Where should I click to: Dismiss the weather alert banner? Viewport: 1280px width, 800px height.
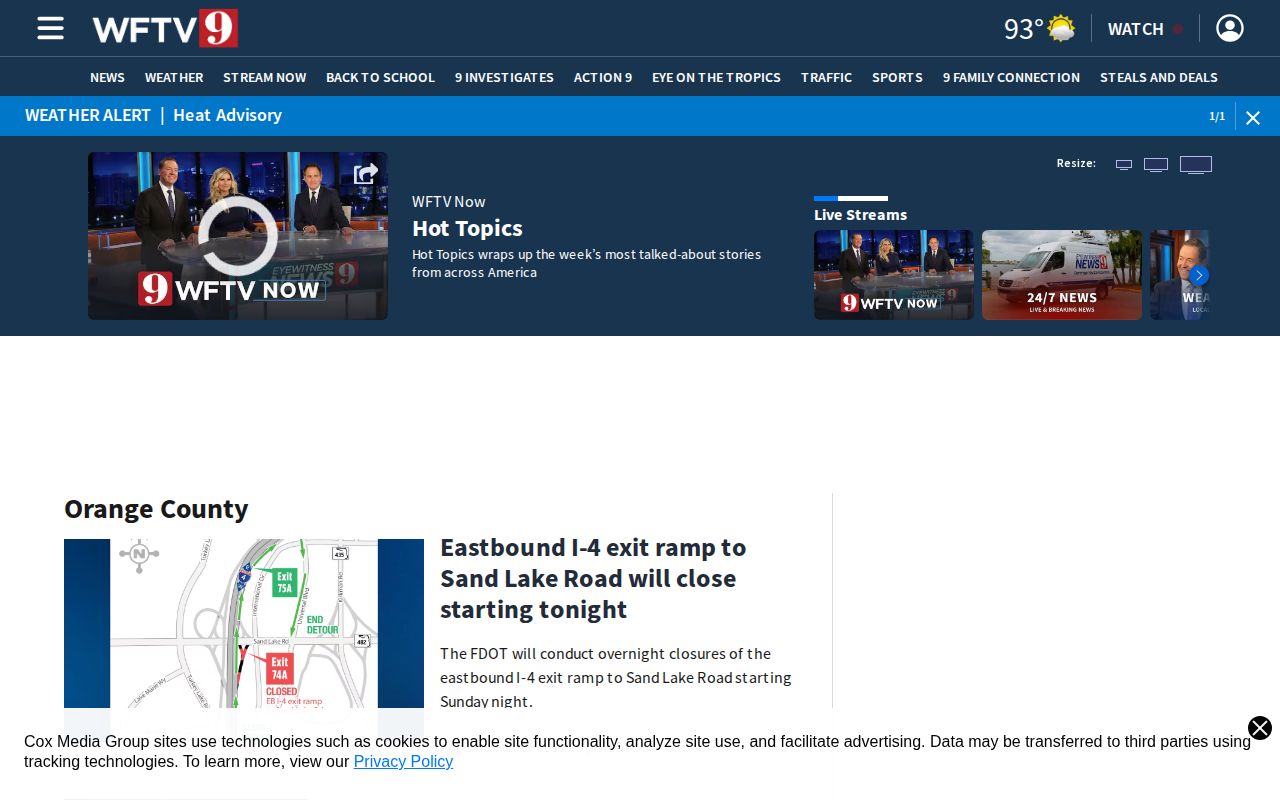tap(1253, 117)
